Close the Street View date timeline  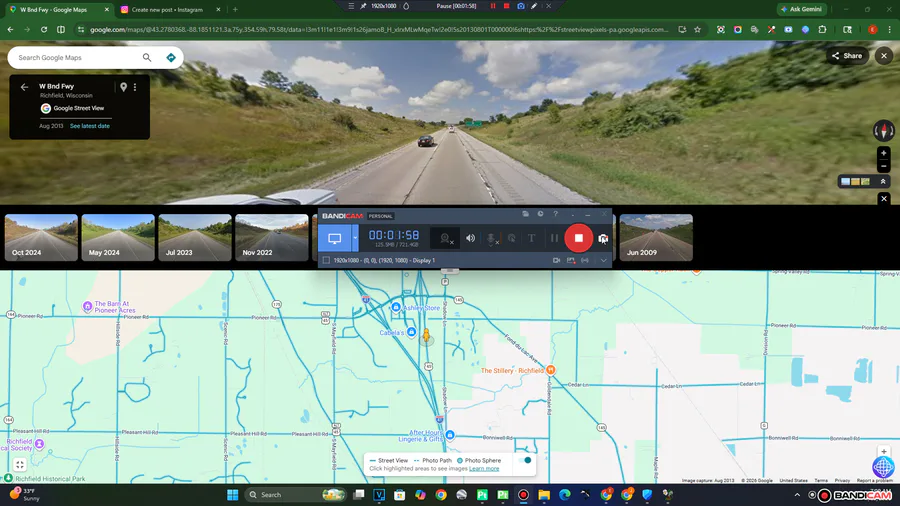(884, 198)
